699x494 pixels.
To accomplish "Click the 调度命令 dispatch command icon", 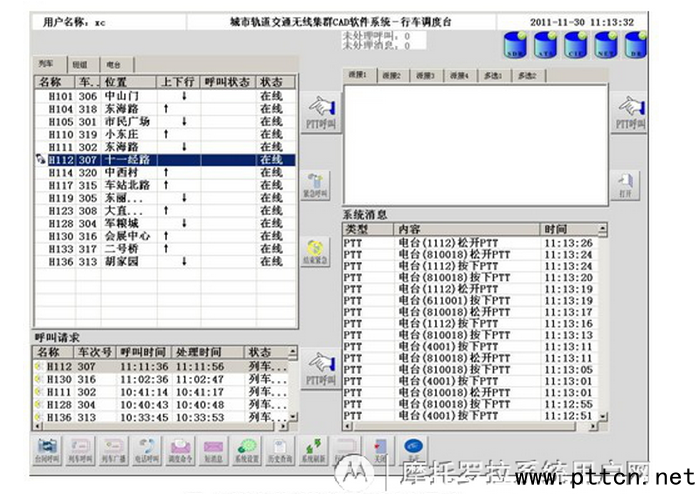I will (x=180, y=449).
